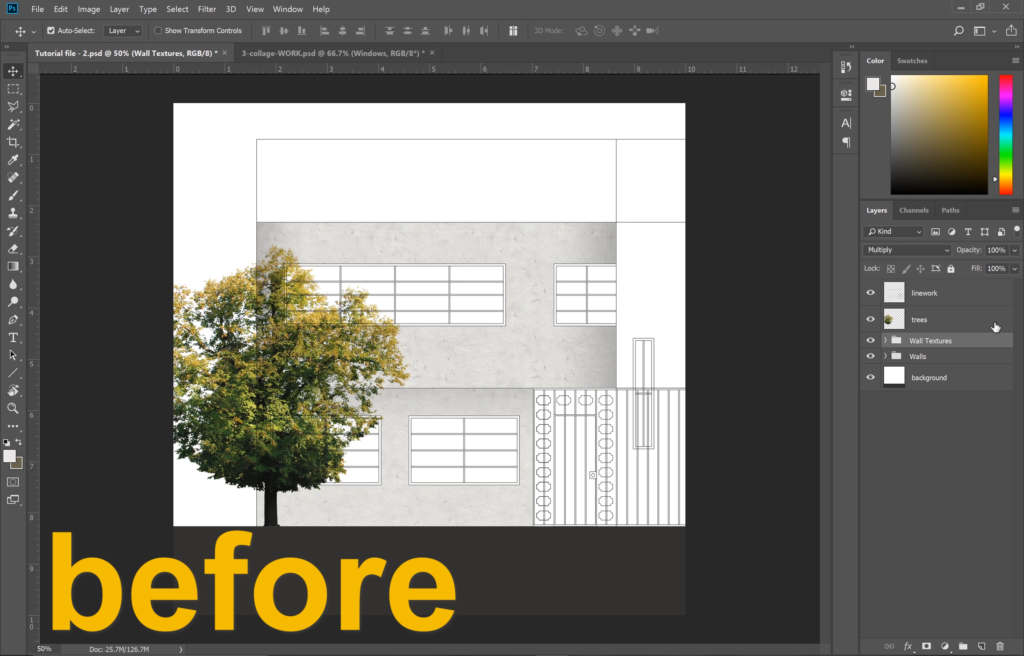Check Show Transform Controls option

158,31
